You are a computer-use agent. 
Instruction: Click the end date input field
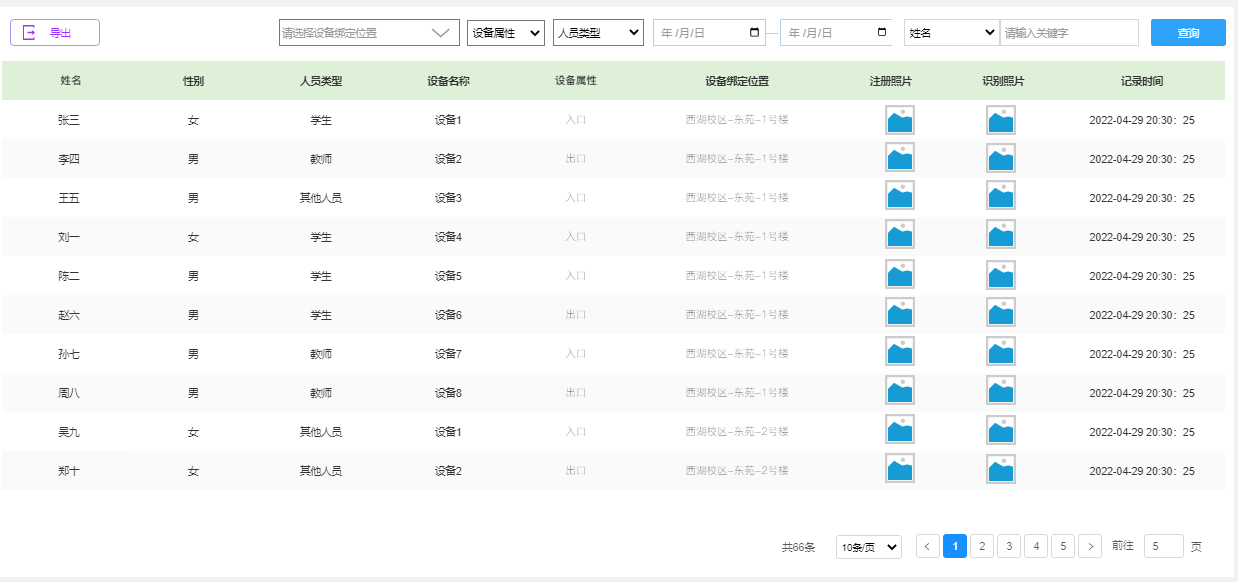(x=836, y=33)
